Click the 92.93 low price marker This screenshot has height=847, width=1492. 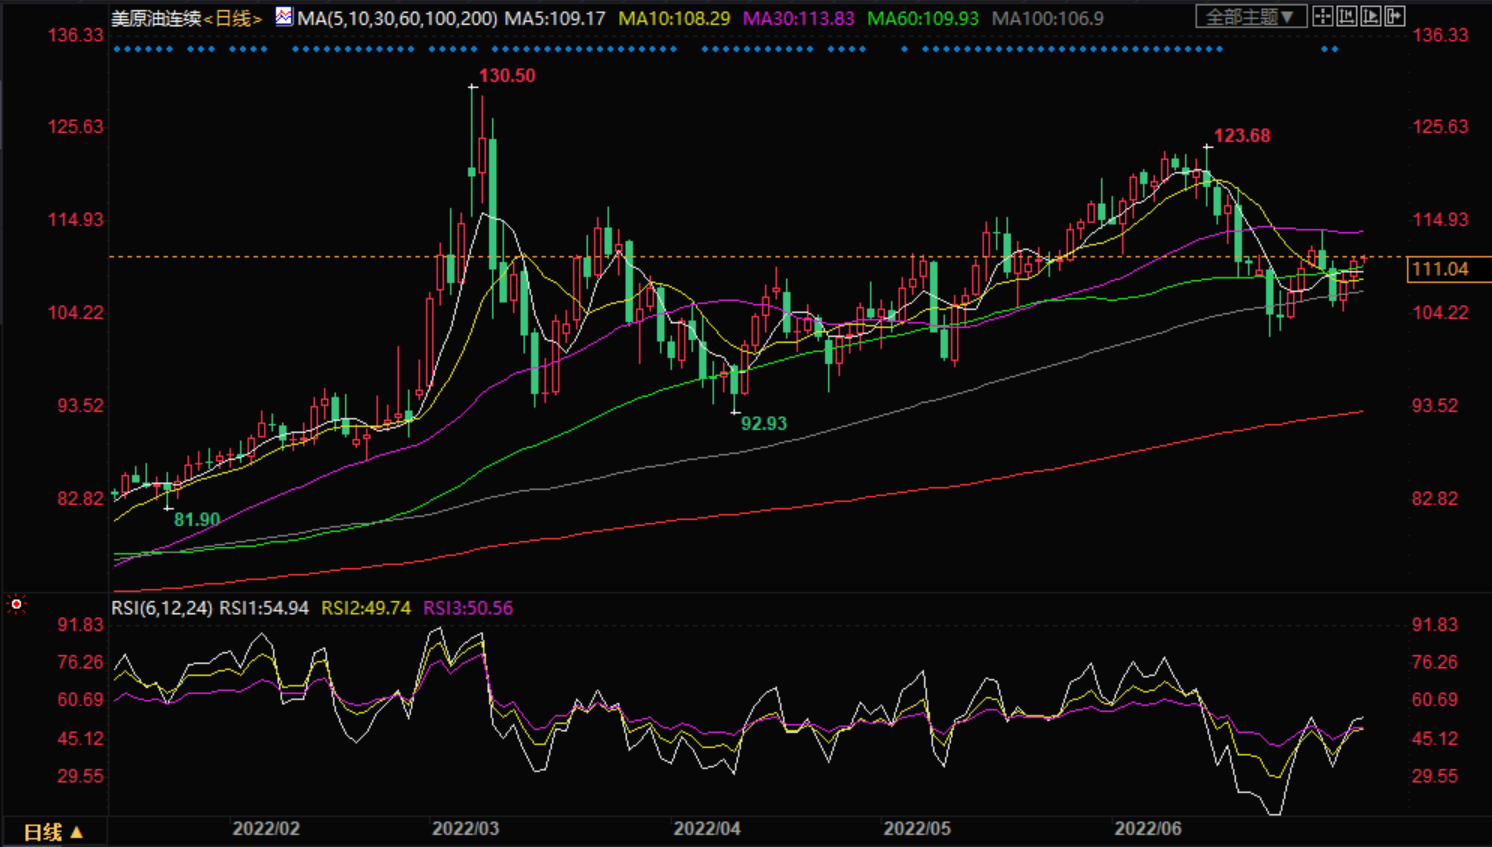(763, 424)
